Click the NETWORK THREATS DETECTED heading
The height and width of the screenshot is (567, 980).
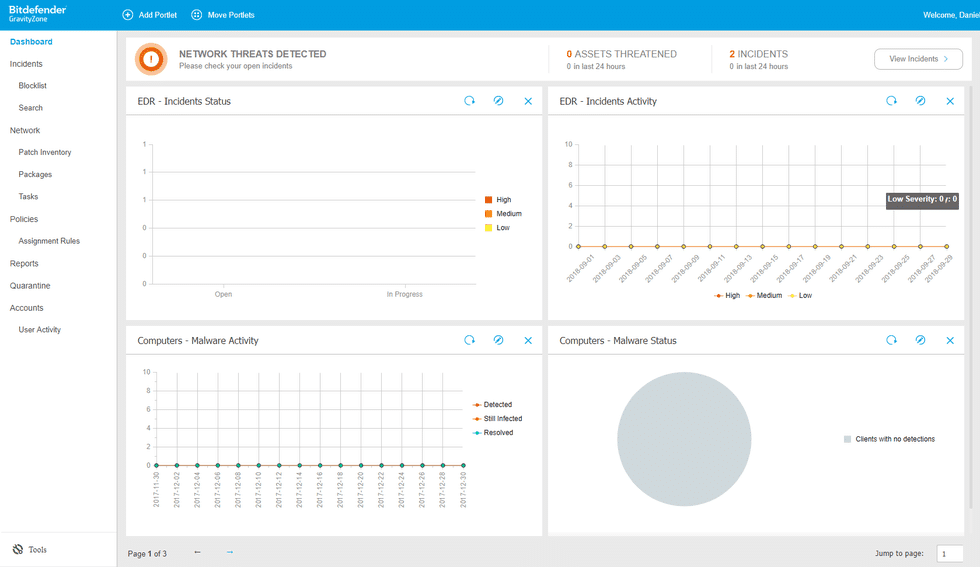coord(252,54)
